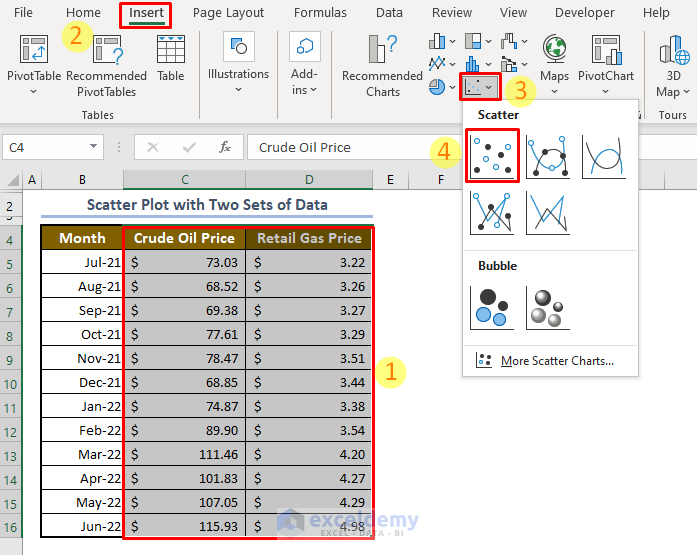The width and height of the screenshot is (697, 555).
Task: Click the More Scatter Charts icon
Action: tap(484, 360)
